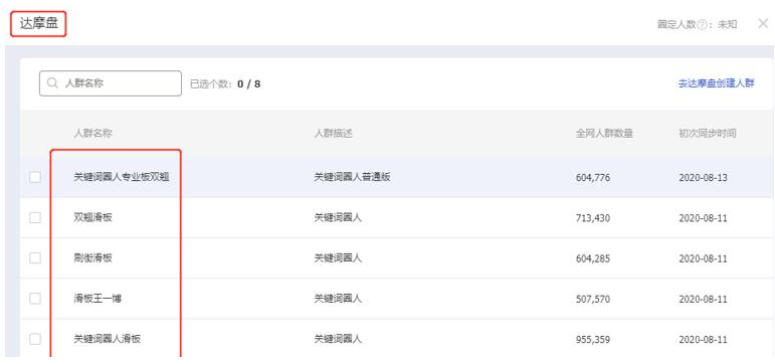Tick the 关键词圈人滑板 row checkbox
The image size is (775, 364).
pyautogui.click(x=35, y=339)
